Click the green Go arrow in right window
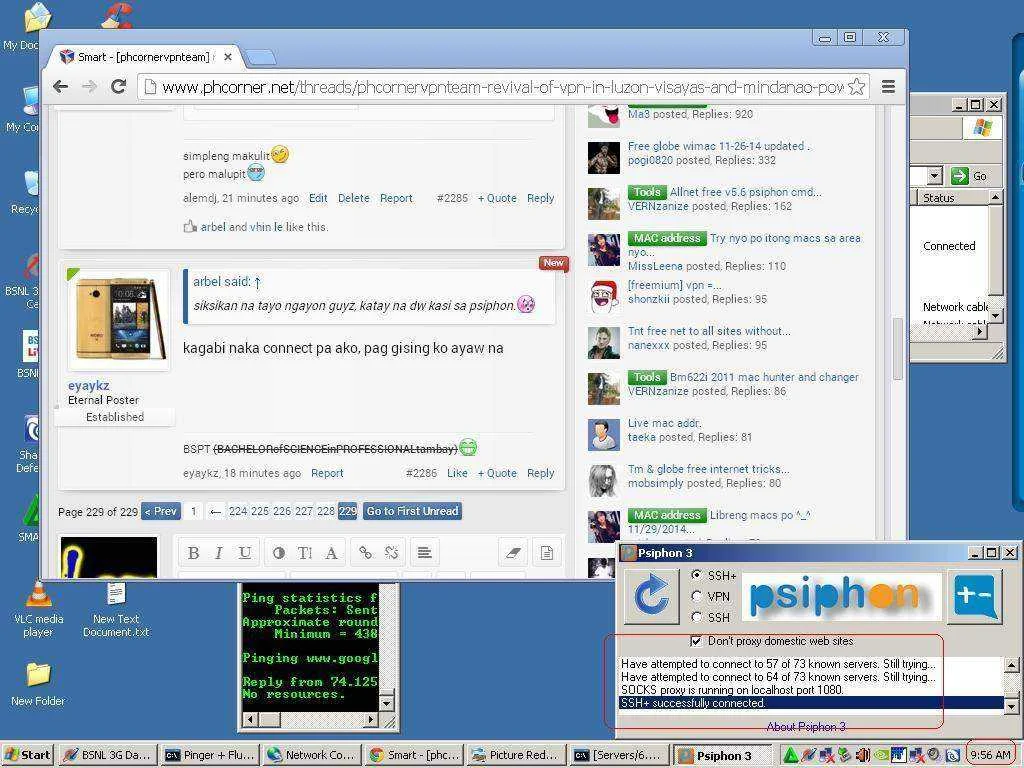Viewport: 1024px width, 768px height. click(x=959, y=176)
